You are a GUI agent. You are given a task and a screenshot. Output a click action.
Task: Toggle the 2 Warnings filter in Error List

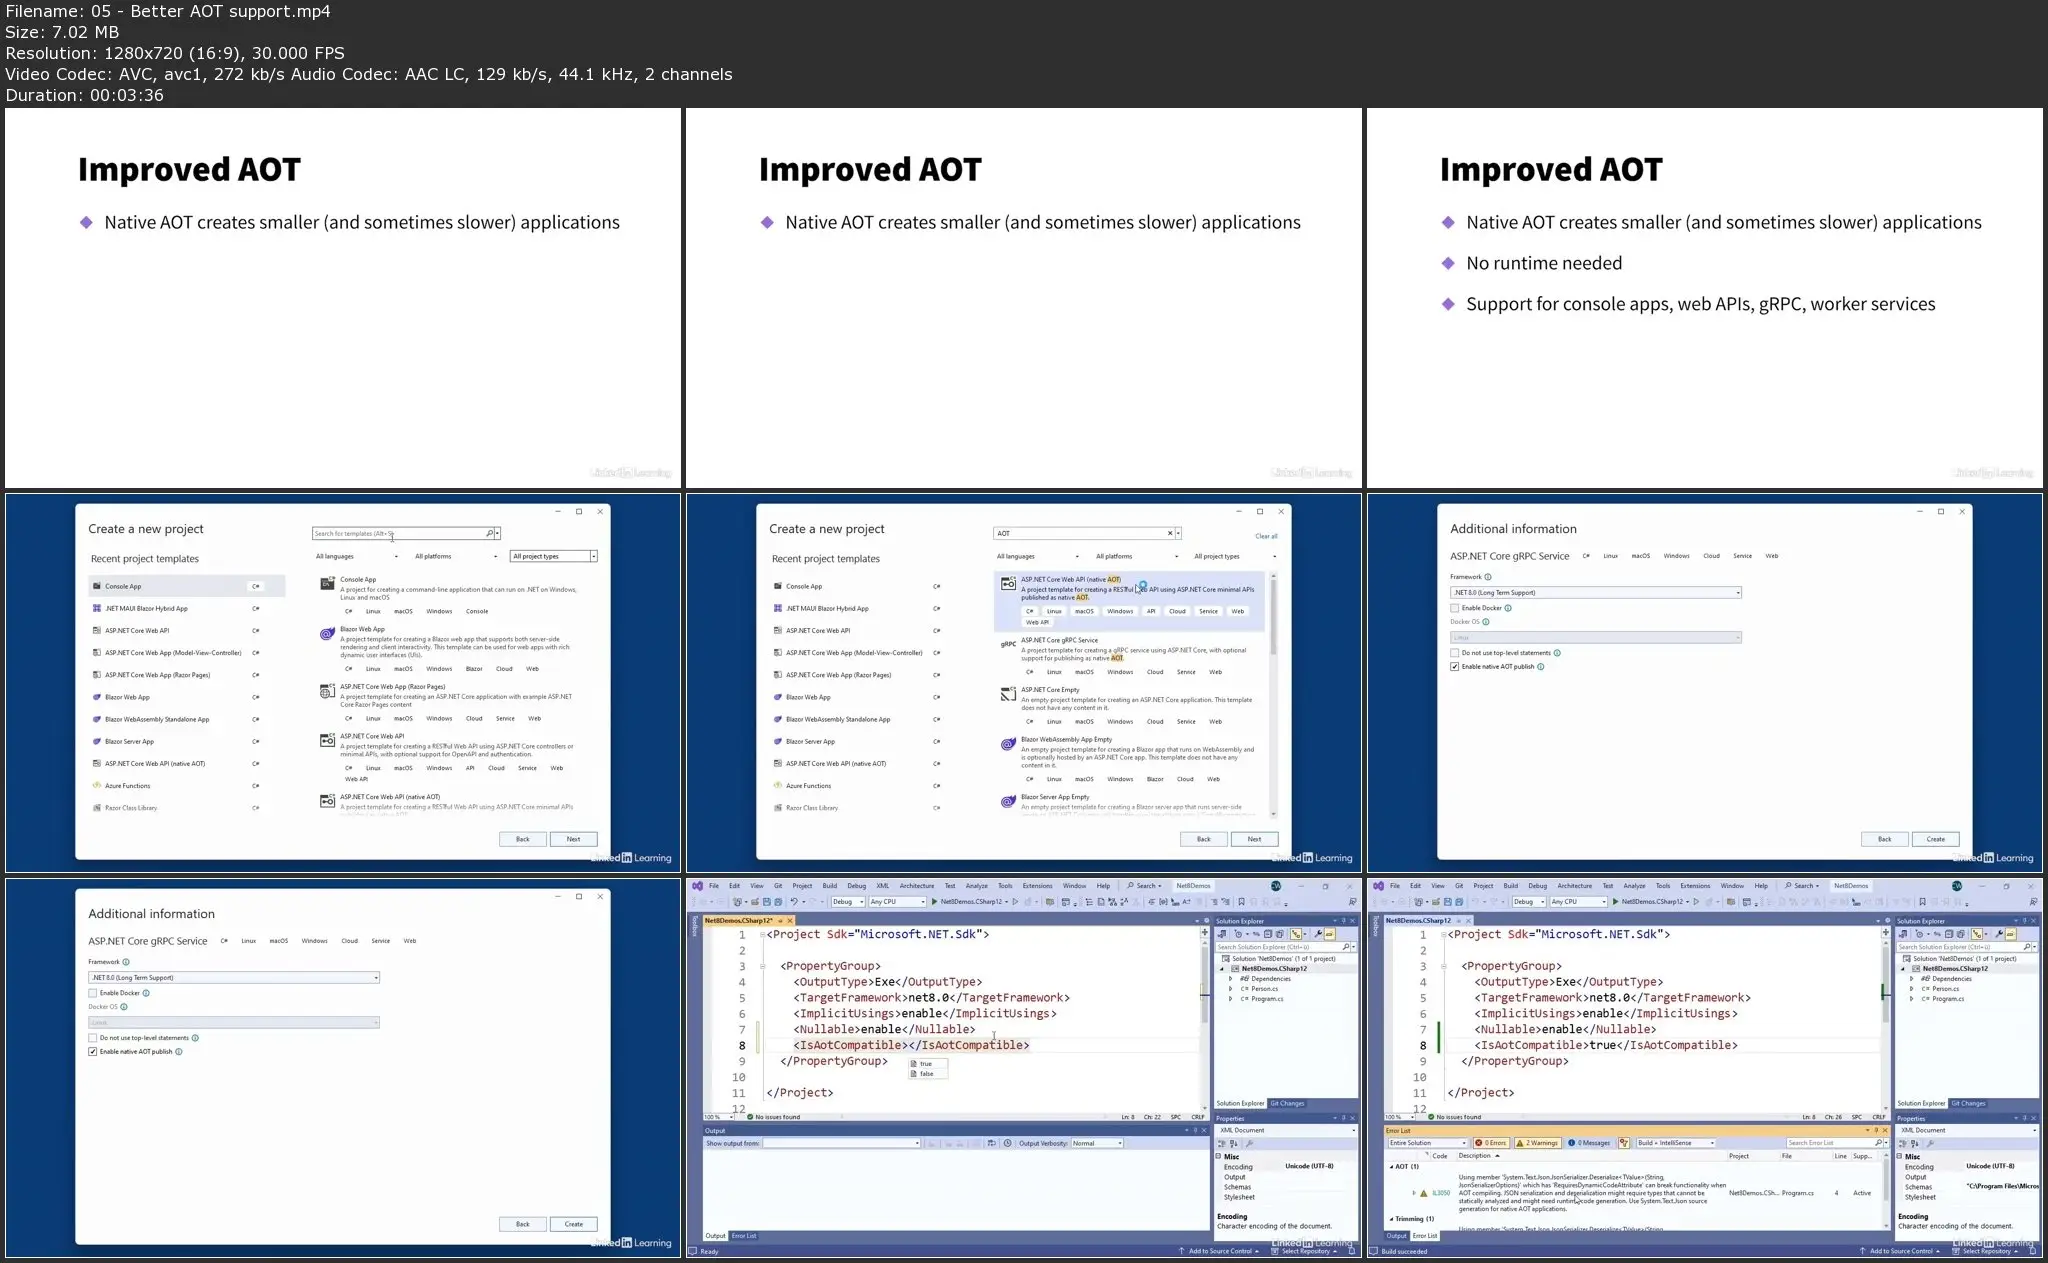coord(1538,1143)
